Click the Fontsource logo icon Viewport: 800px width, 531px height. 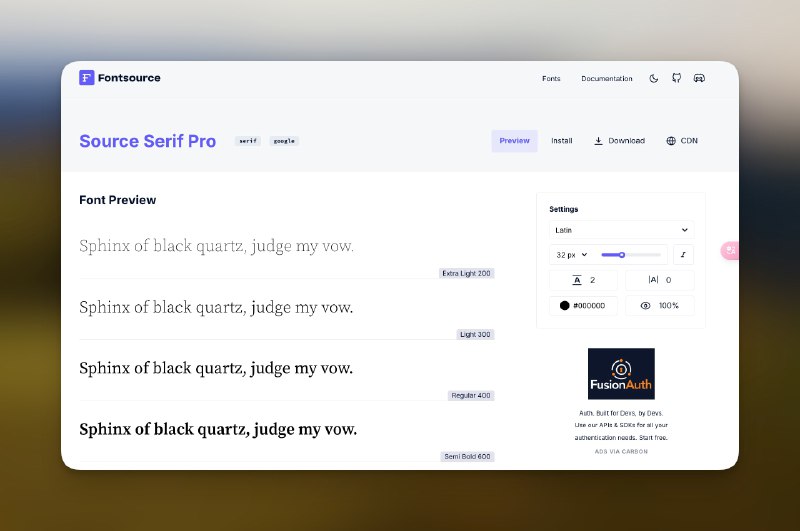pyautogui.click(x=87, y=78)
